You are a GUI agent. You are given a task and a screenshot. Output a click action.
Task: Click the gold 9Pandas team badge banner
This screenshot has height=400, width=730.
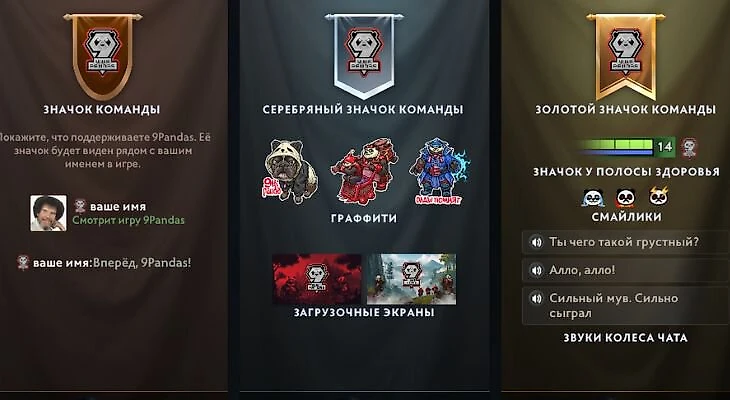tap(626, 56)
